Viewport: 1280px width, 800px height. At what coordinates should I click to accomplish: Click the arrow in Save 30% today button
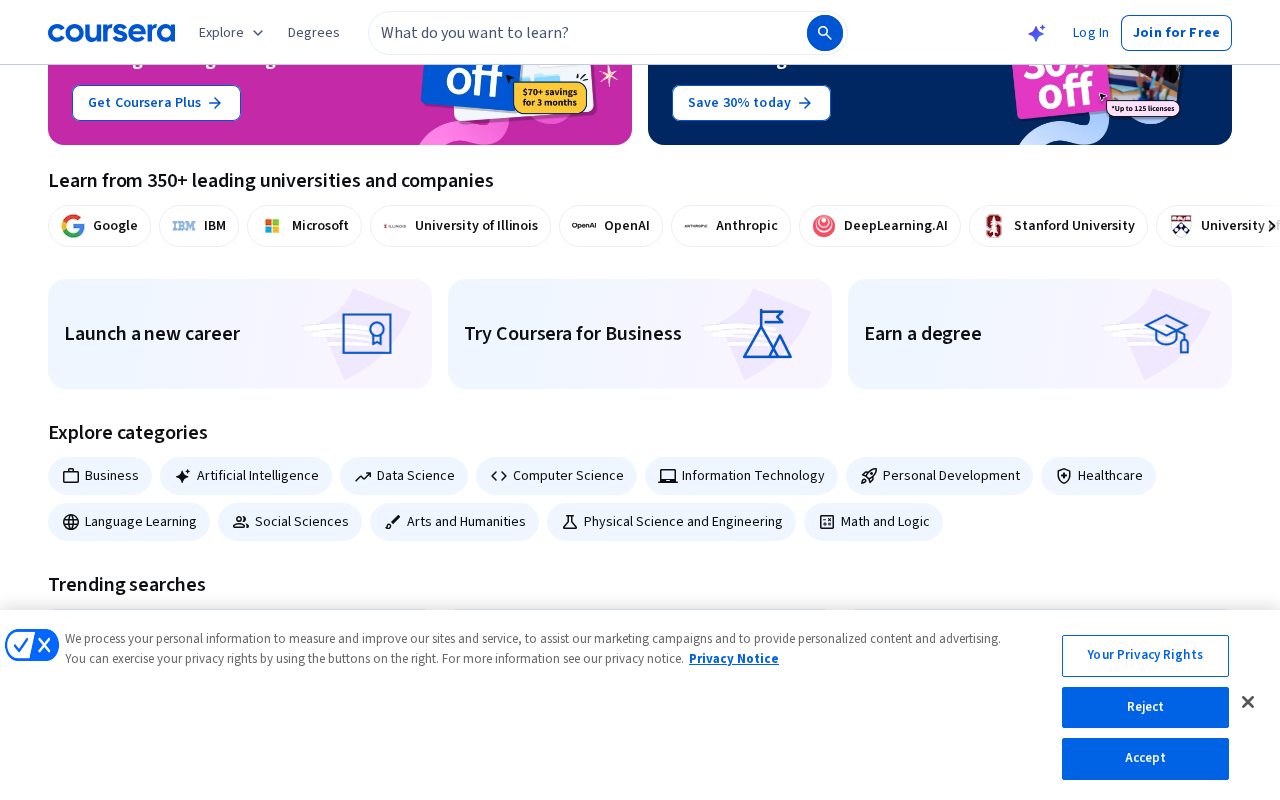click(x=805, y=103)
